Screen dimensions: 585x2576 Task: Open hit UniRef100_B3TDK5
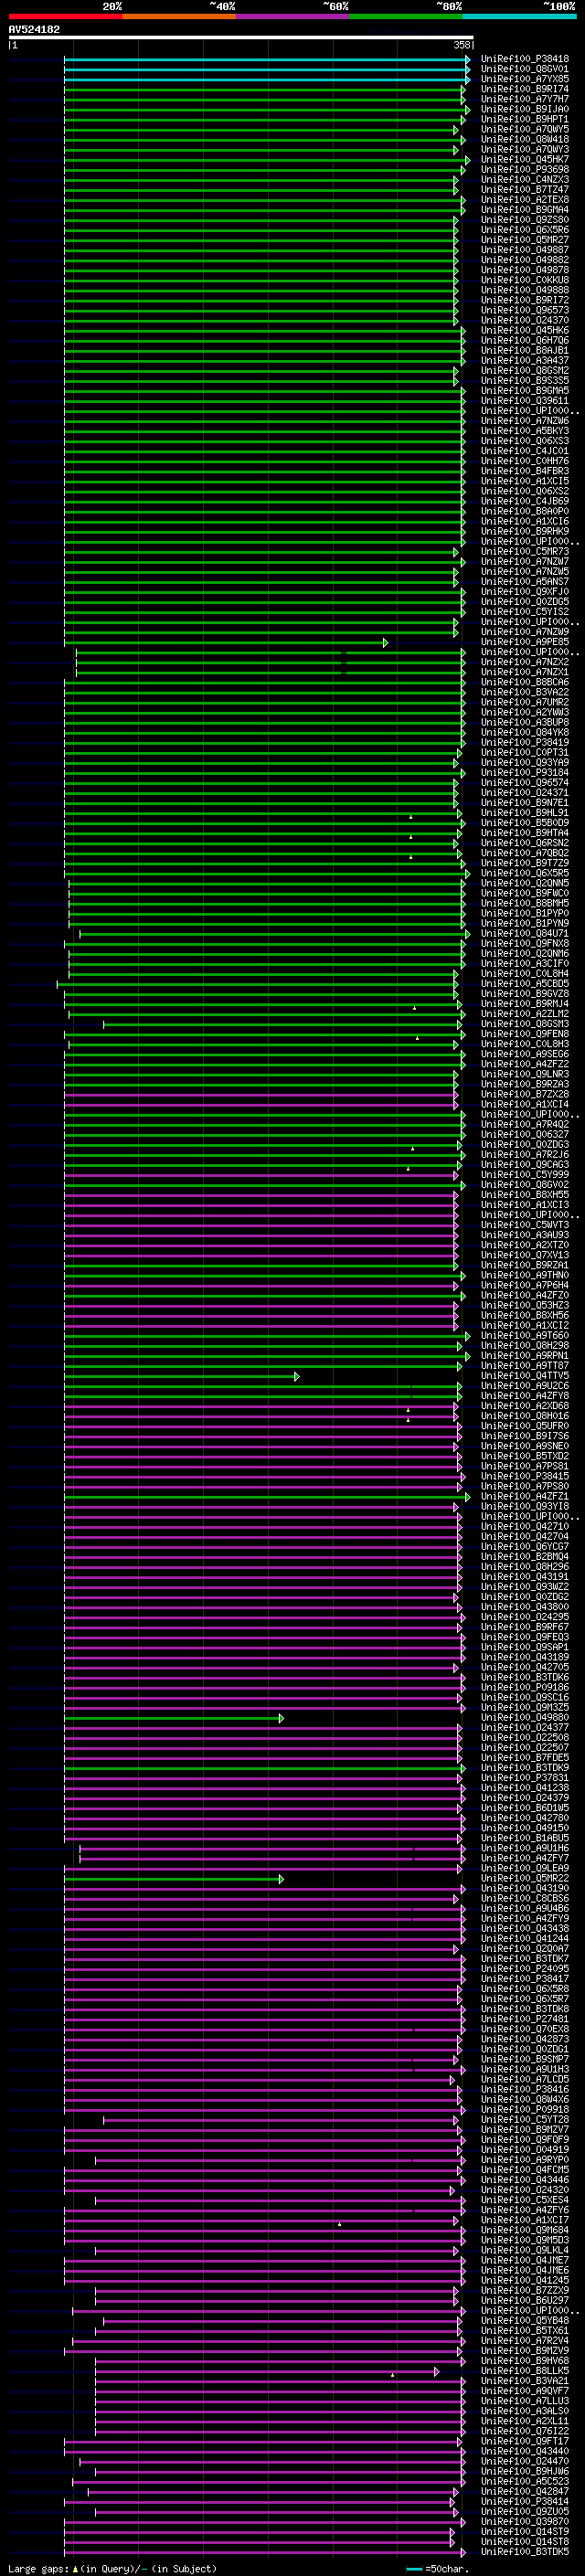(524, 2552)
